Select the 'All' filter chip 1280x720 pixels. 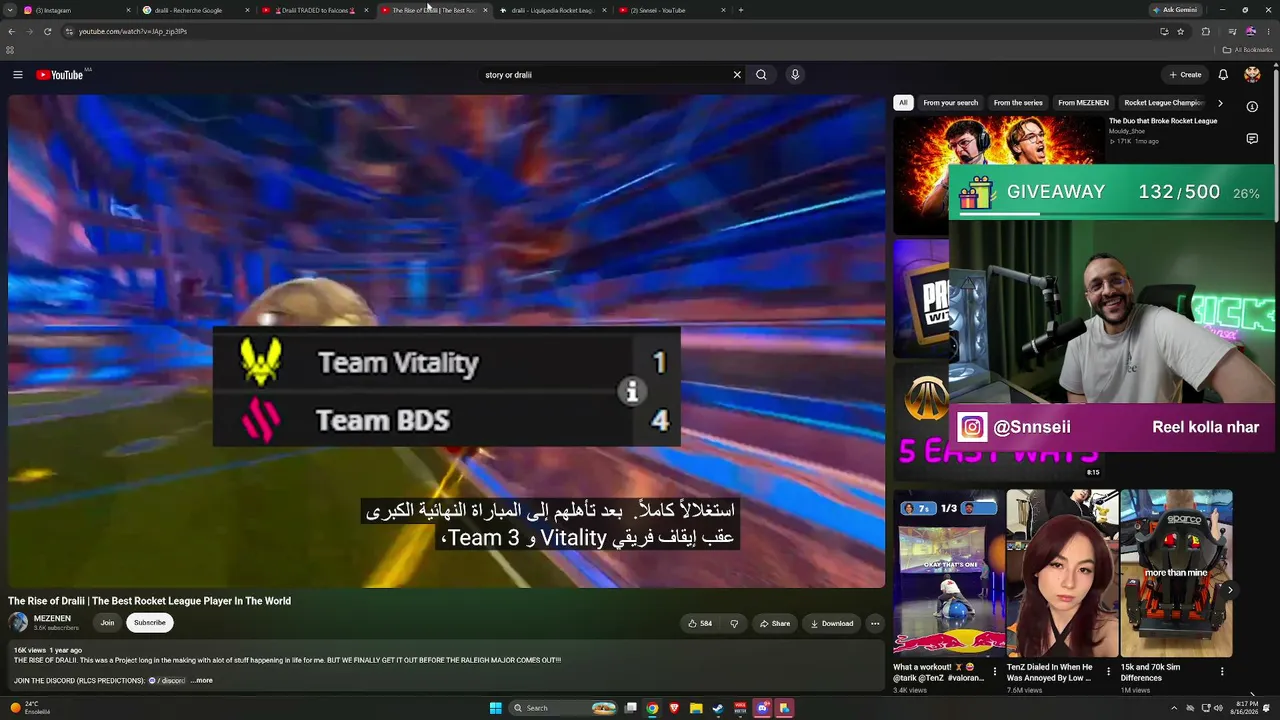click(x=903, y=103)
